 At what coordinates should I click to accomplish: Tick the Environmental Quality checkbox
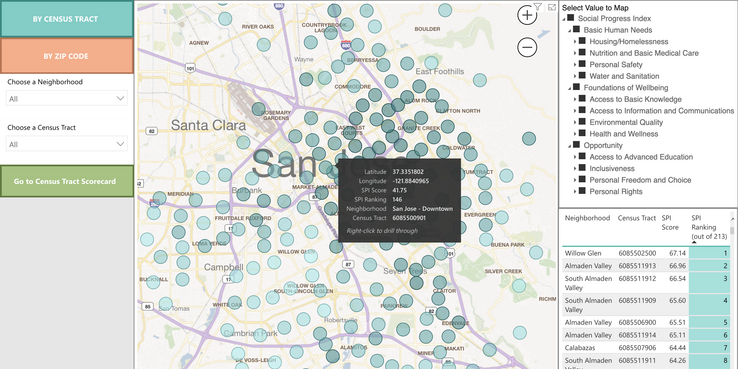tap(582, 122)
